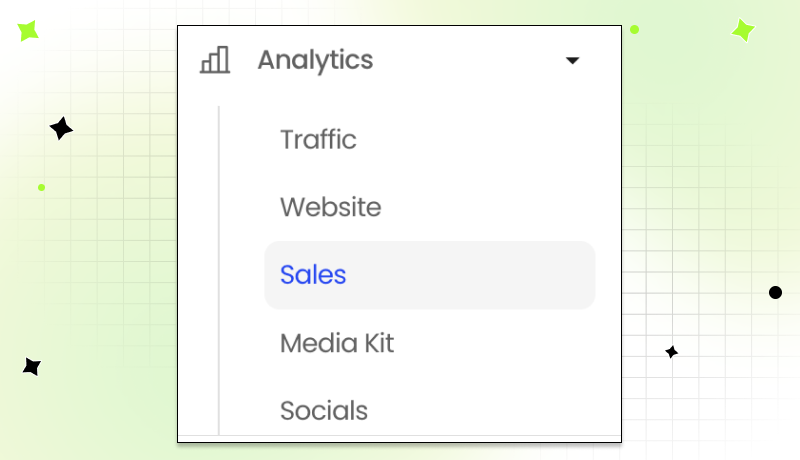Screen dimensions: 800x460
Task: Click the green star in the top-right corner
Action: point(742,30)
